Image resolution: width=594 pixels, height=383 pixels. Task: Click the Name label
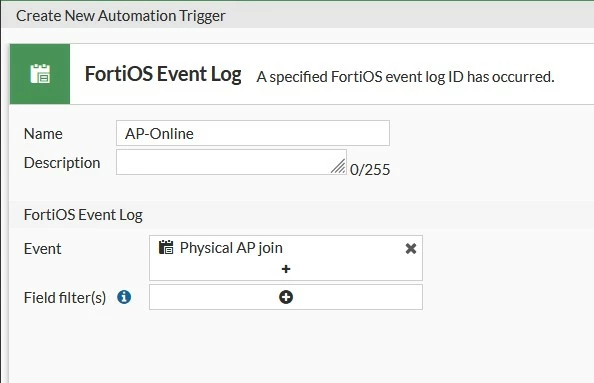click(x=43, y=134)
